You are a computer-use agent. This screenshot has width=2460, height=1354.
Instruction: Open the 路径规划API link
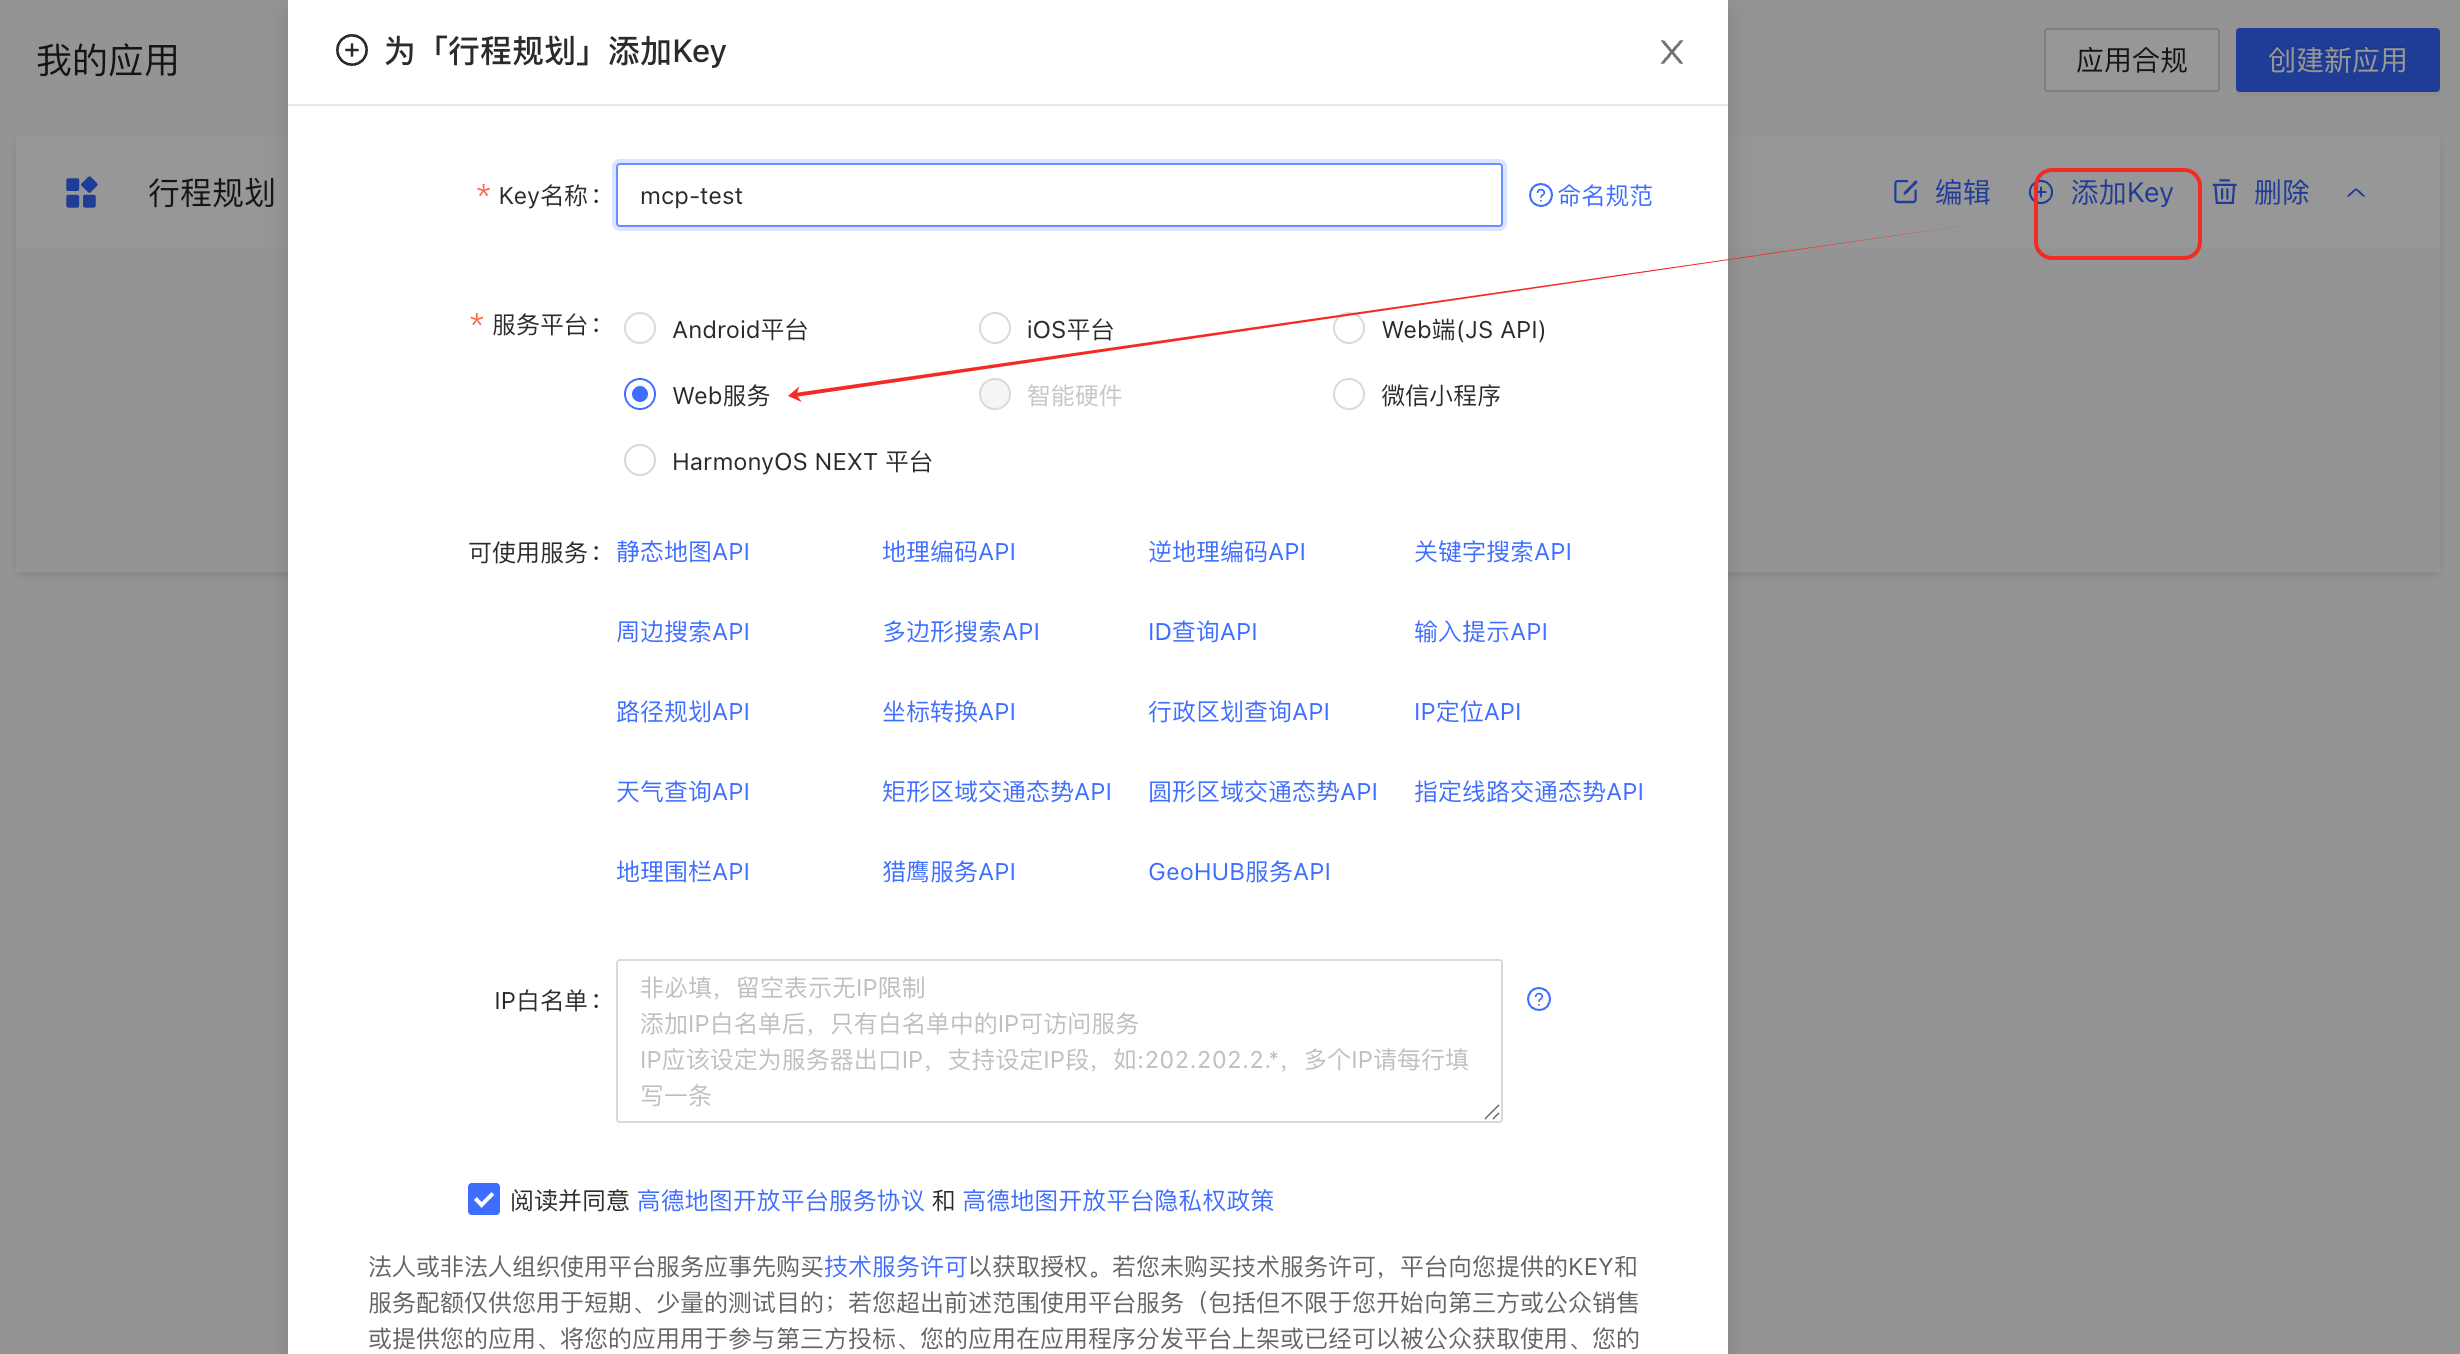point(682,712)
